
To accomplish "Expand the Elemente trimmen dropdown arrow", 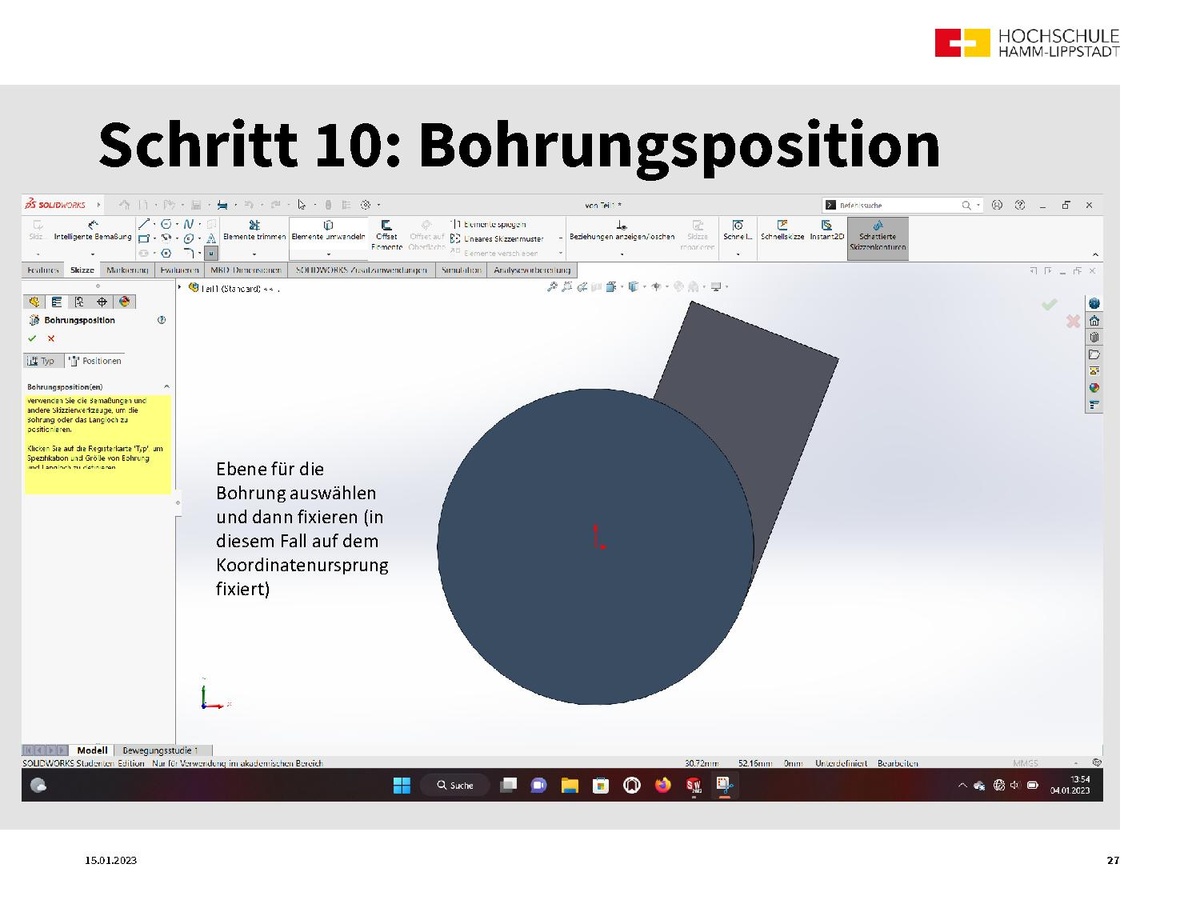I will [x=254, y=254].
